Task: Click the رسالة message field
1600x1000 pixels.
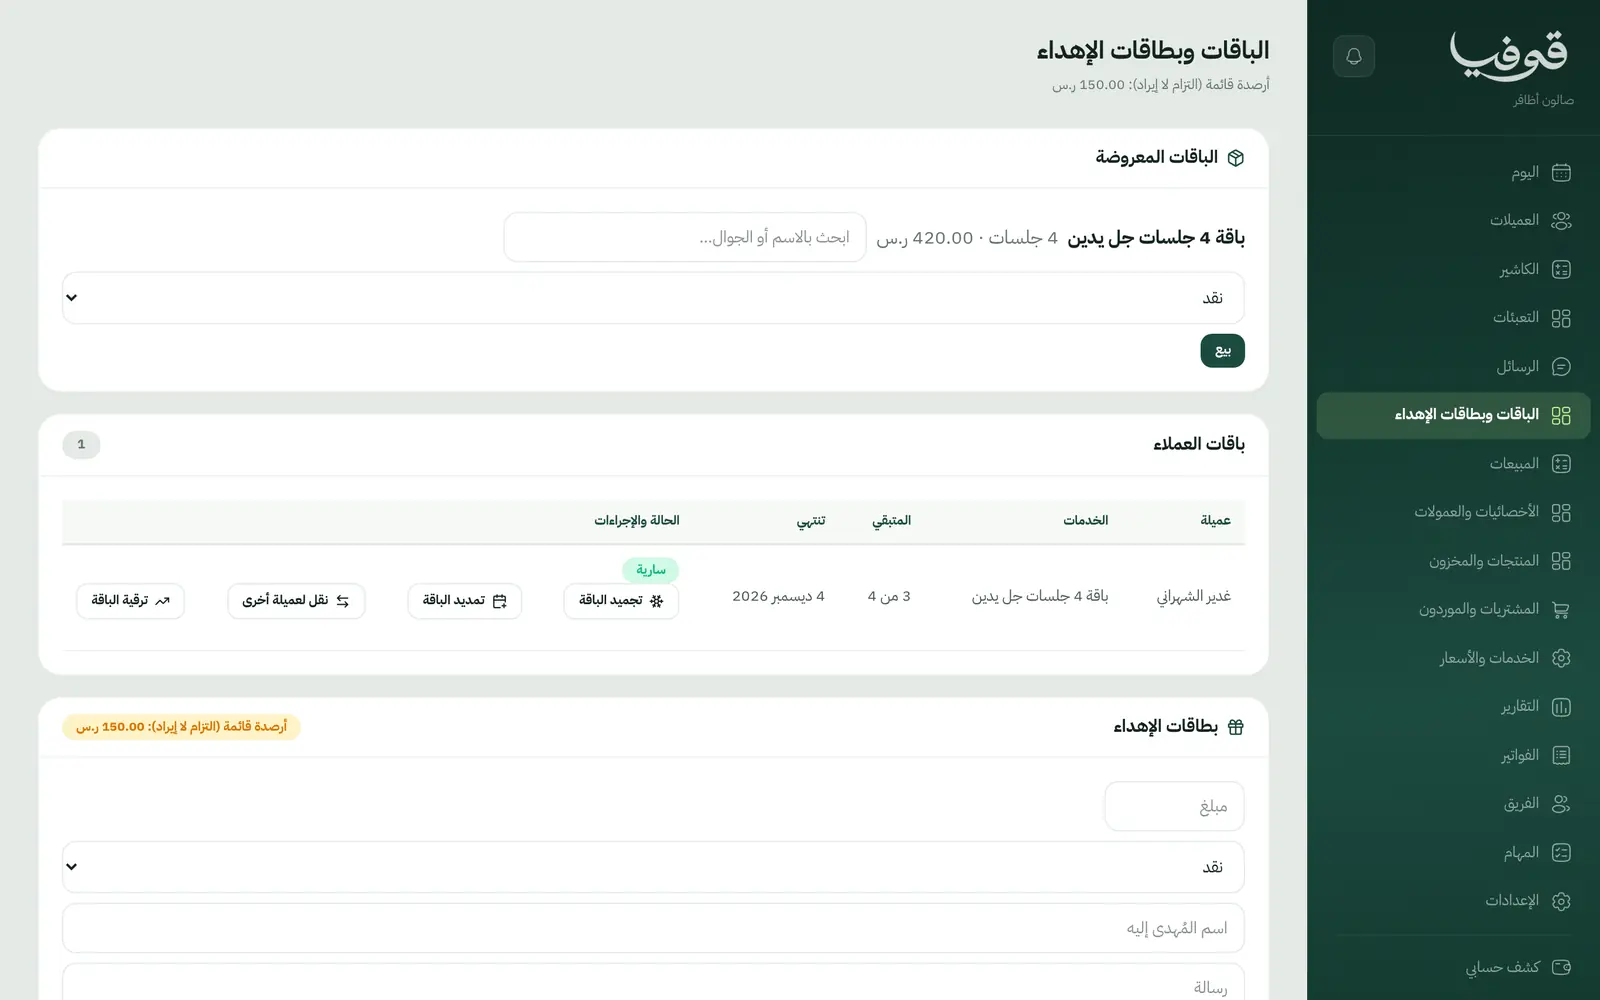Action: (x=653, y=982)
